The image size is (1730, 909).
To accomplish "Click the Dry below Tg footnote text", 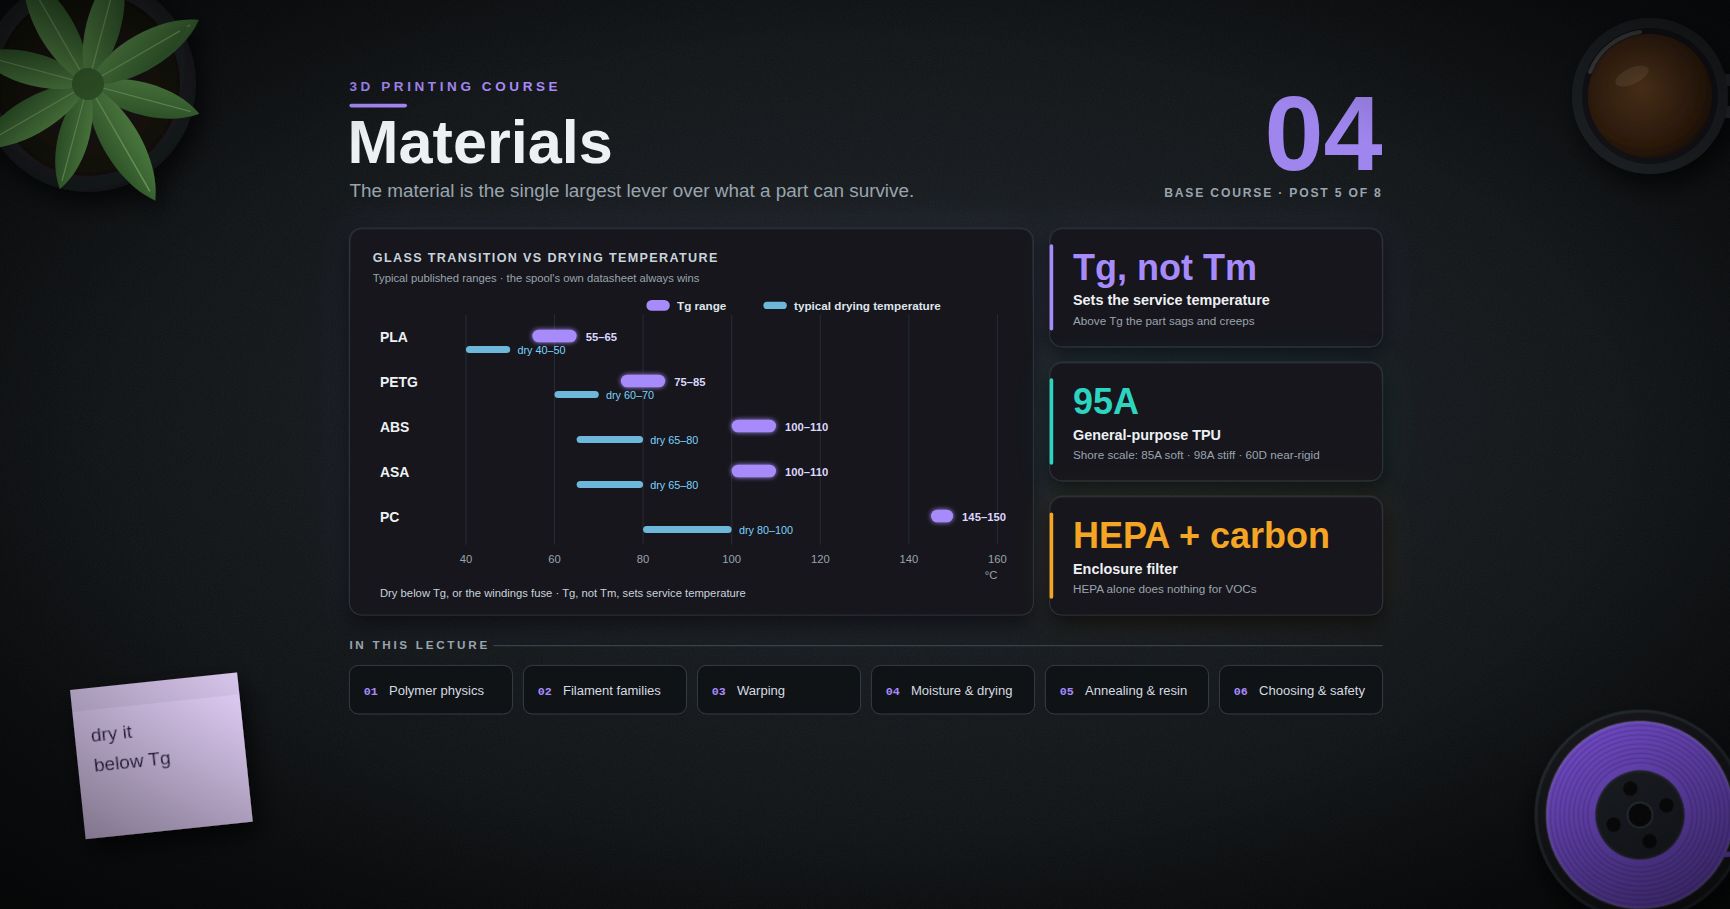I will pos(563,593).
